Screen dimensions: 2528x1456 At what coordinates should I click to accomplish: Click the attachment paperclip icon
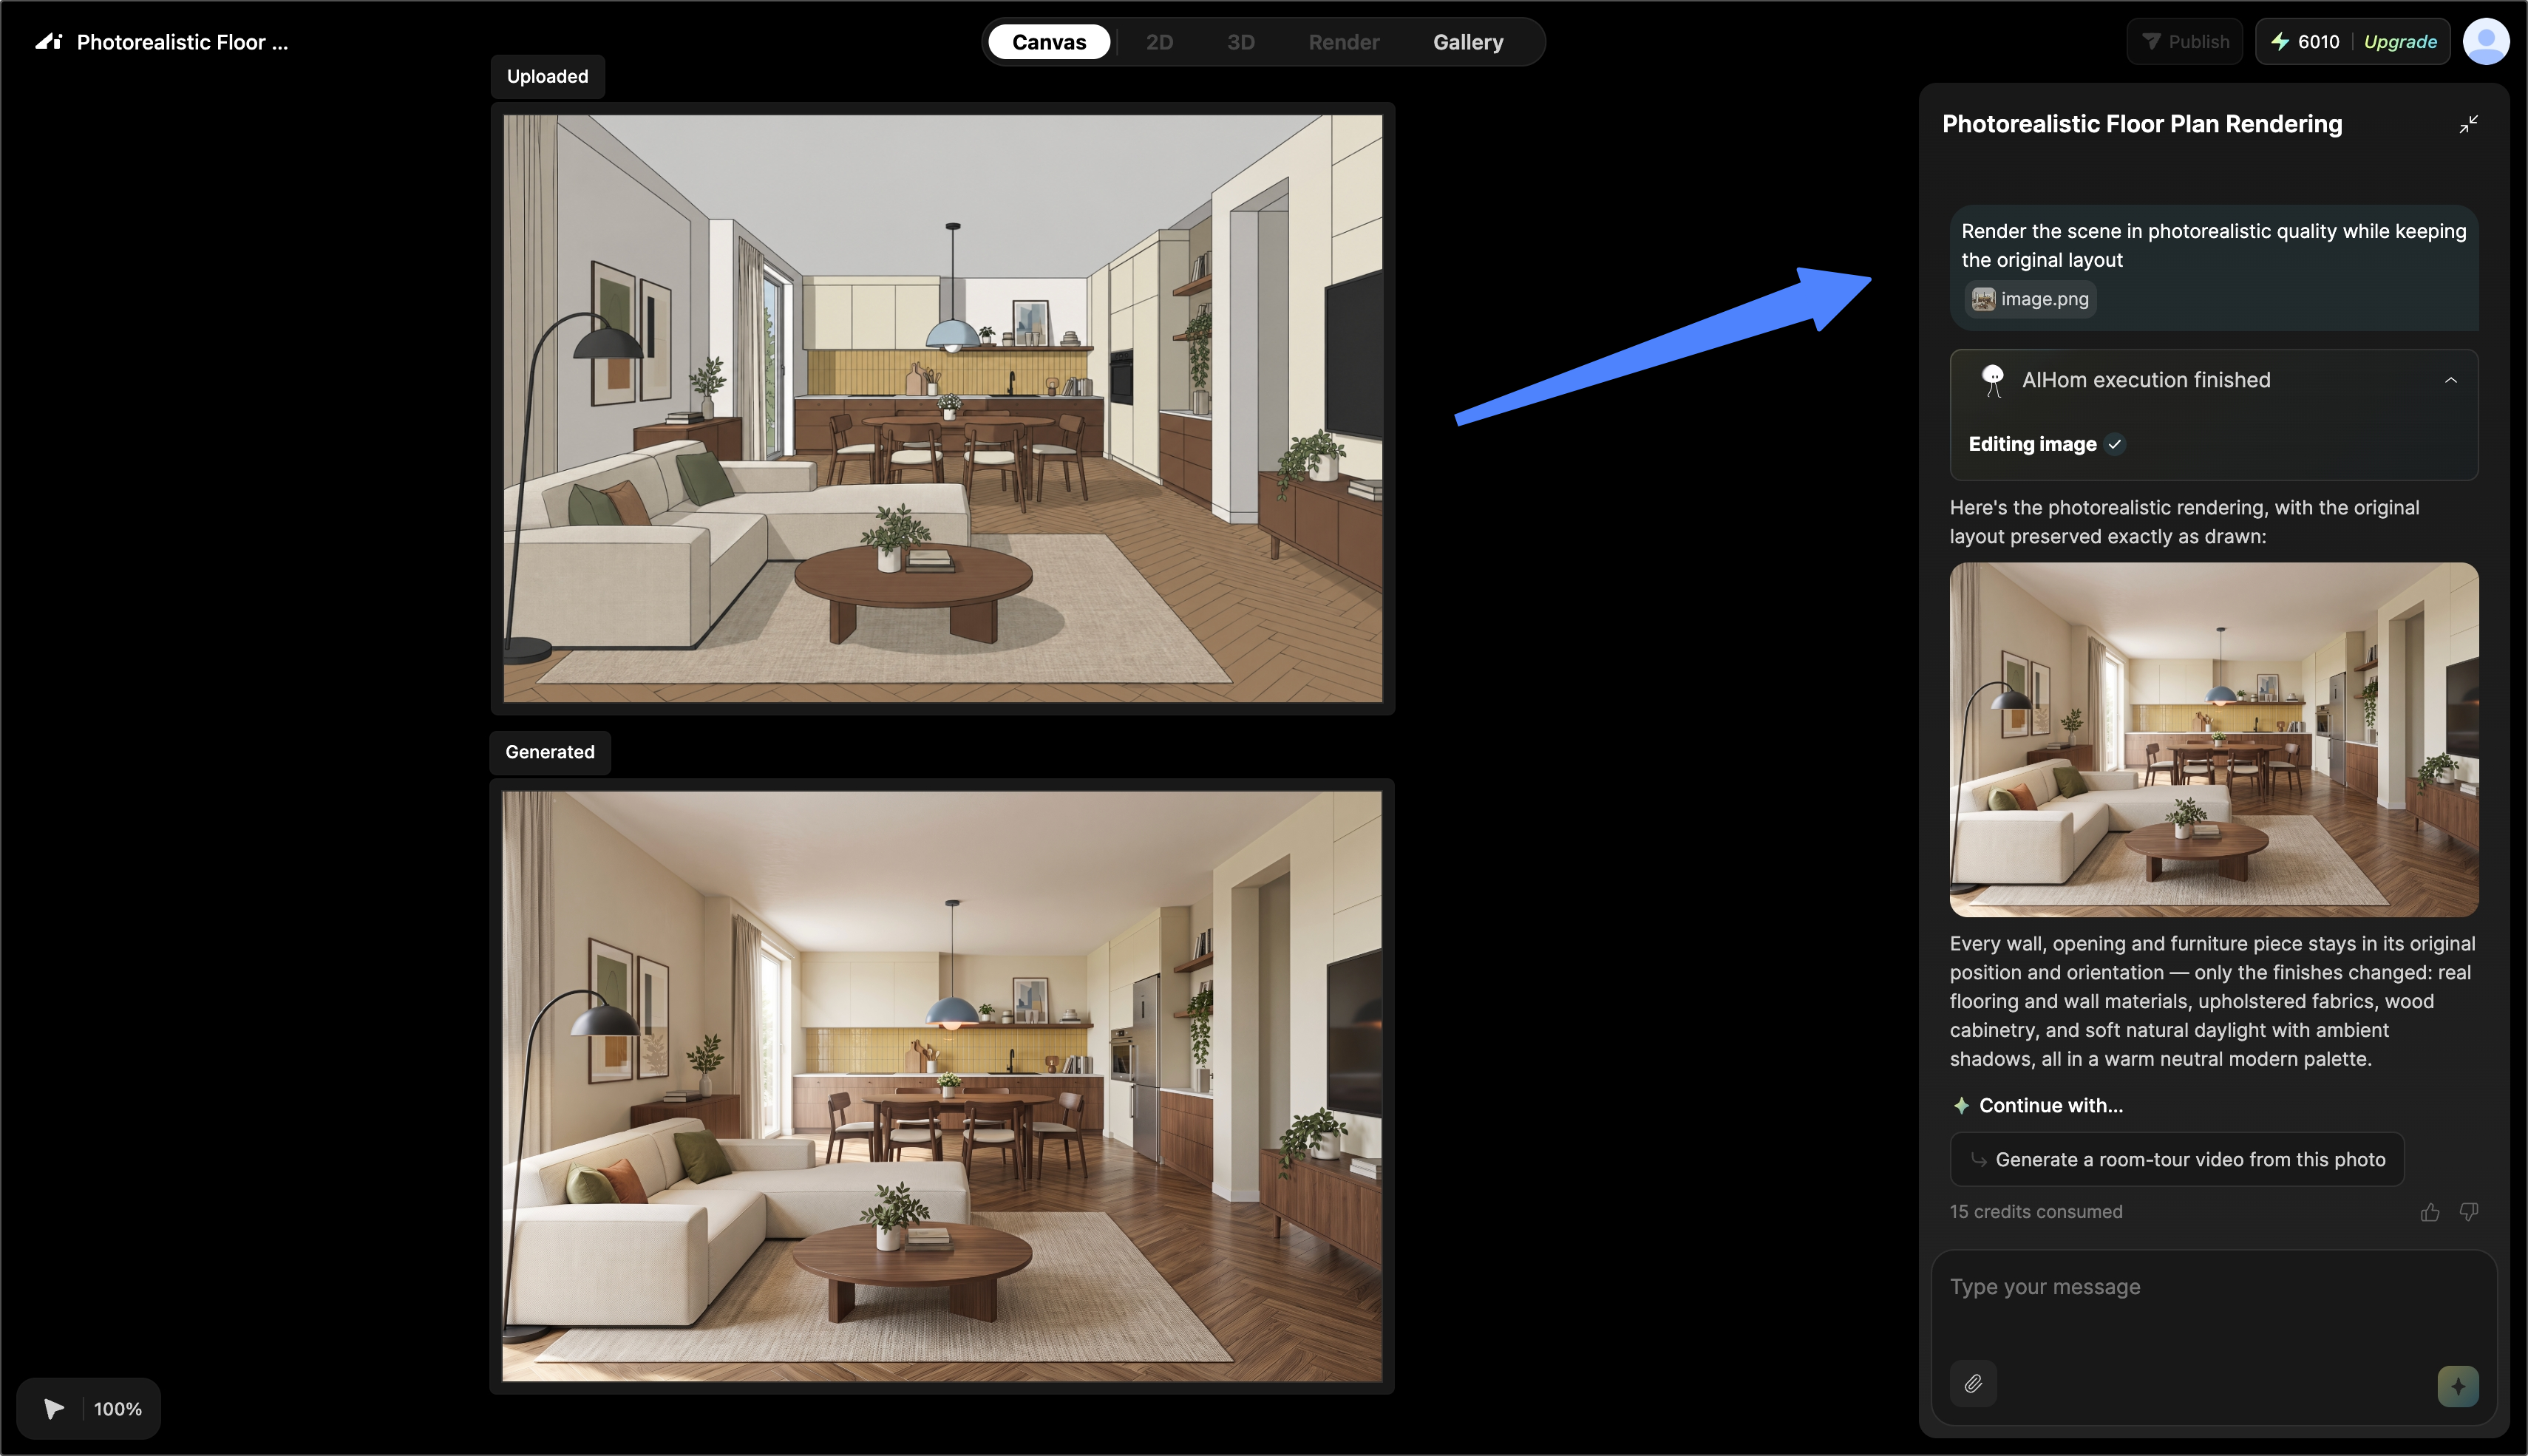pos(1973,1384)
